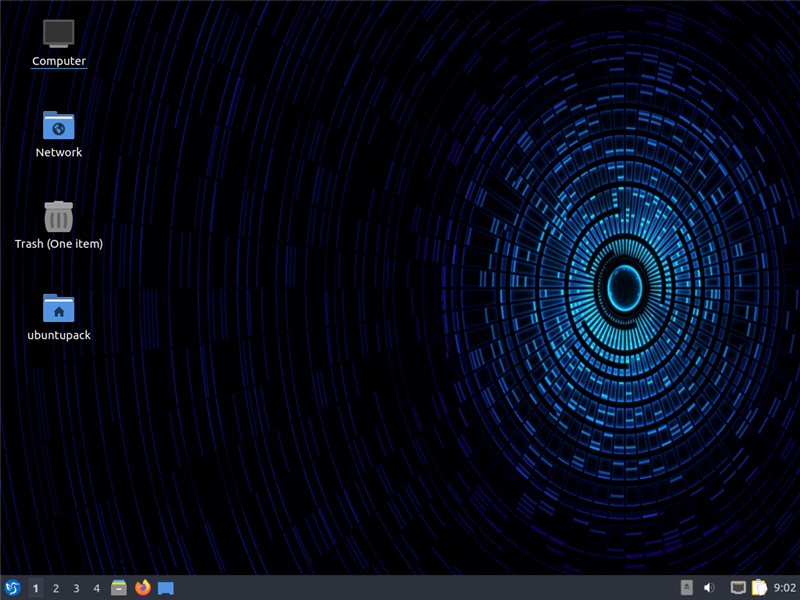Switch to workspace 2

[56, 588]
